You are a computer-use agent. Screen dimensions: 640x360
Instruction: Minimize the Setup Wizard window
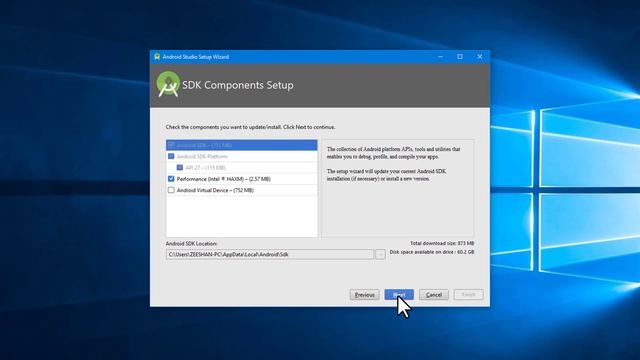tap(440, 57)
